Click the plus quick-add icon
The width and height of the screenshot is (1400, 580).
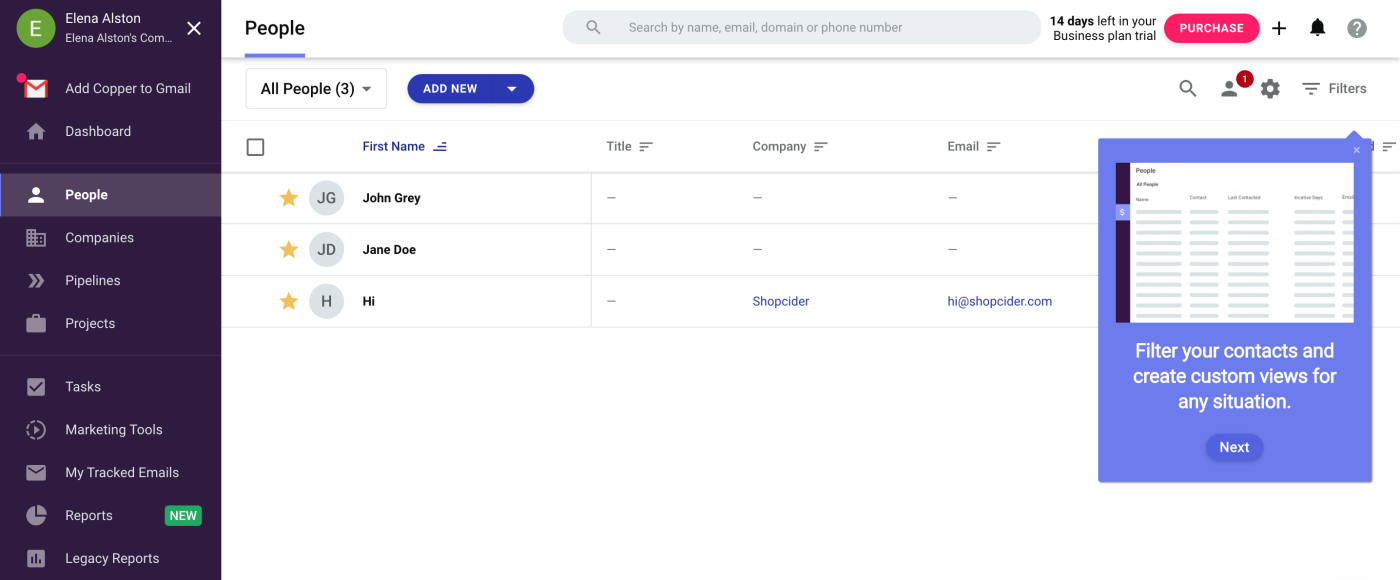pos(1279,28)
